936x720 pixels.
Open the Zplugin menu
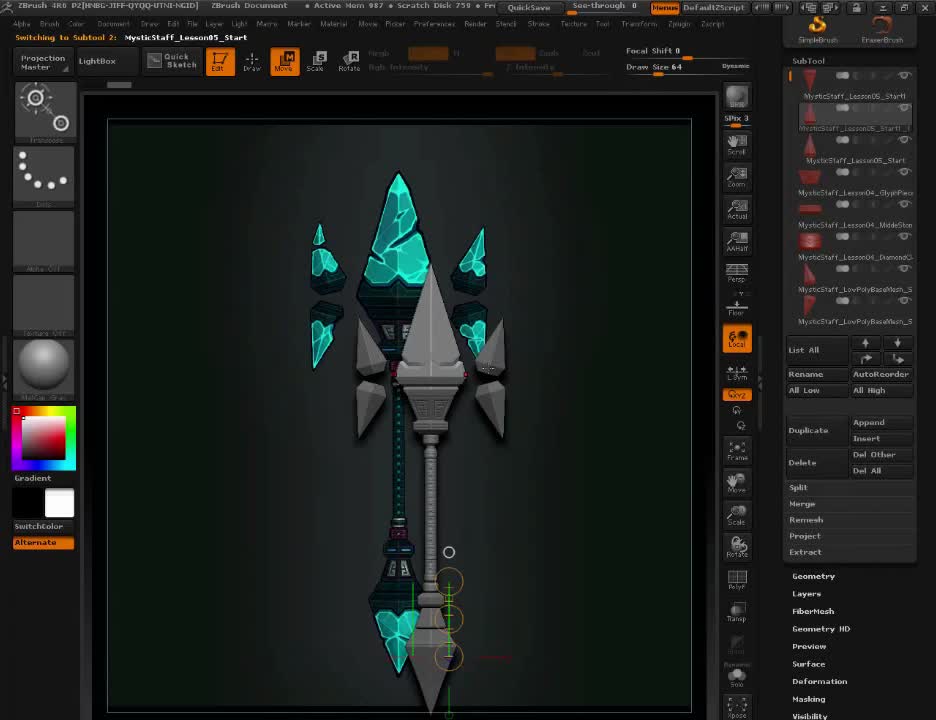pos(679,24)
